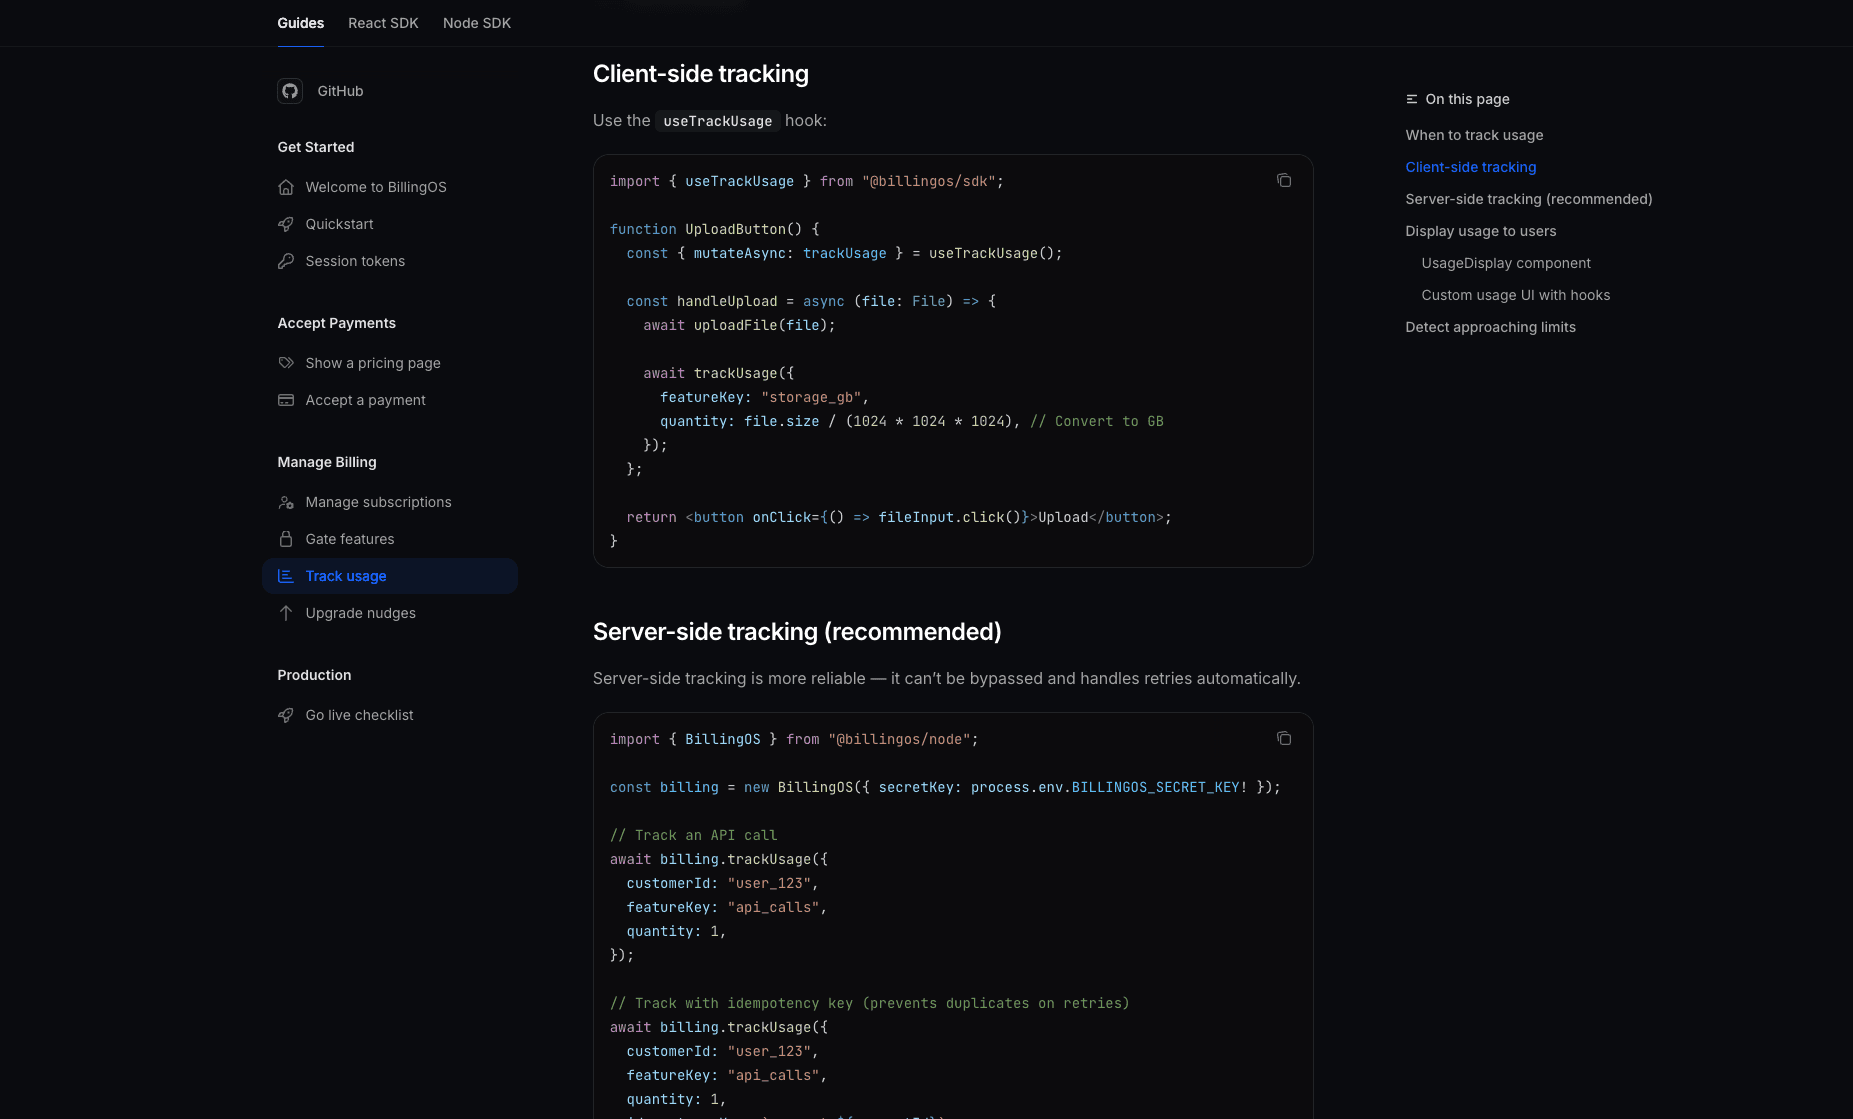The image size is (1853, 1119).
Task: Jump to Detect approaching limits section
Action: point(1490,327)
